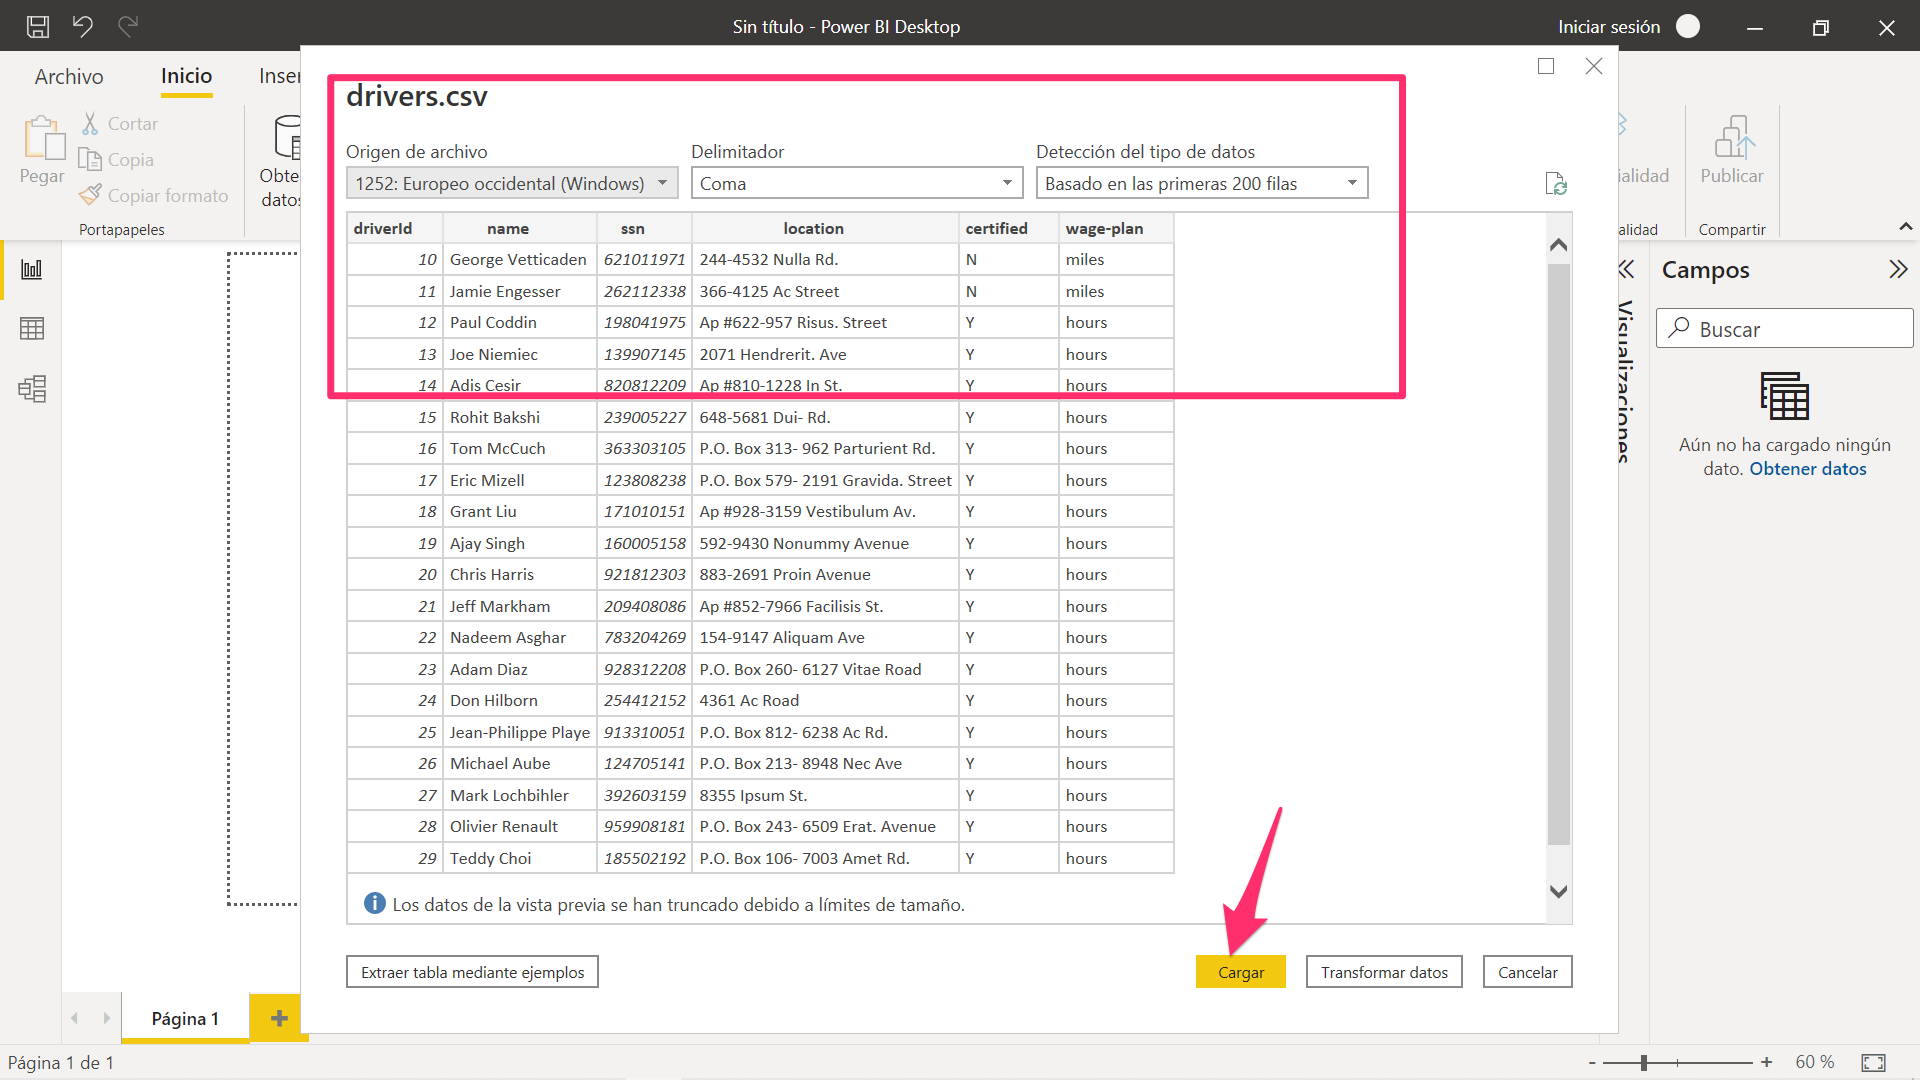Undo the last action in the title bar
Image resolution: width=1920 pixels, height=1080 pixels.
[x=83, y=26]
